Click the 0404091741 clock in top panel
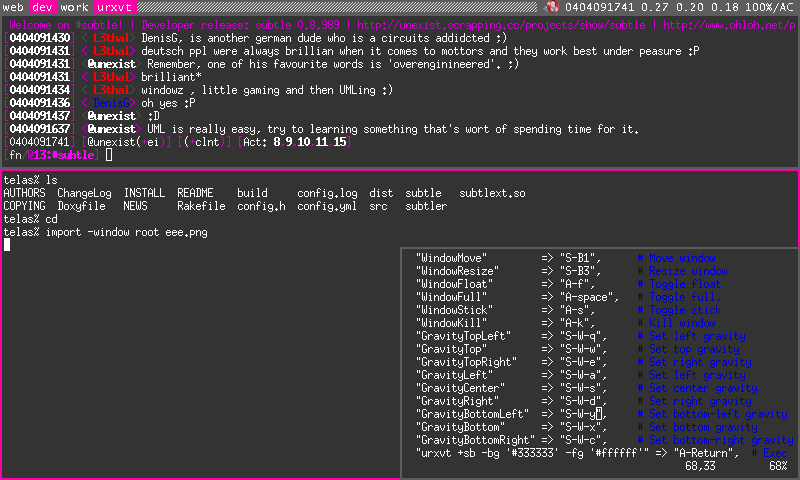Image resolution: width=800 pixels, height=480 pixels. click(598, 7)
